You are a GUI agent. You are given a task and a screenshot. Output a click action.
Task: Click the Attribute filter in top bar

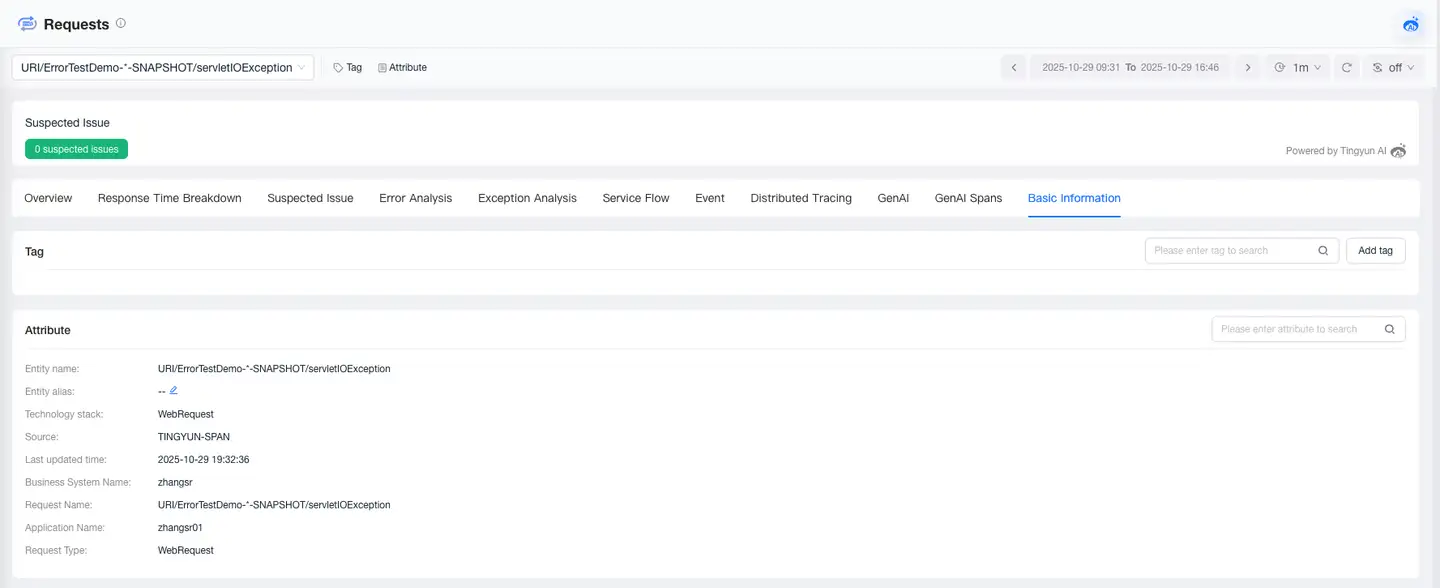click(x=402, y=68)
